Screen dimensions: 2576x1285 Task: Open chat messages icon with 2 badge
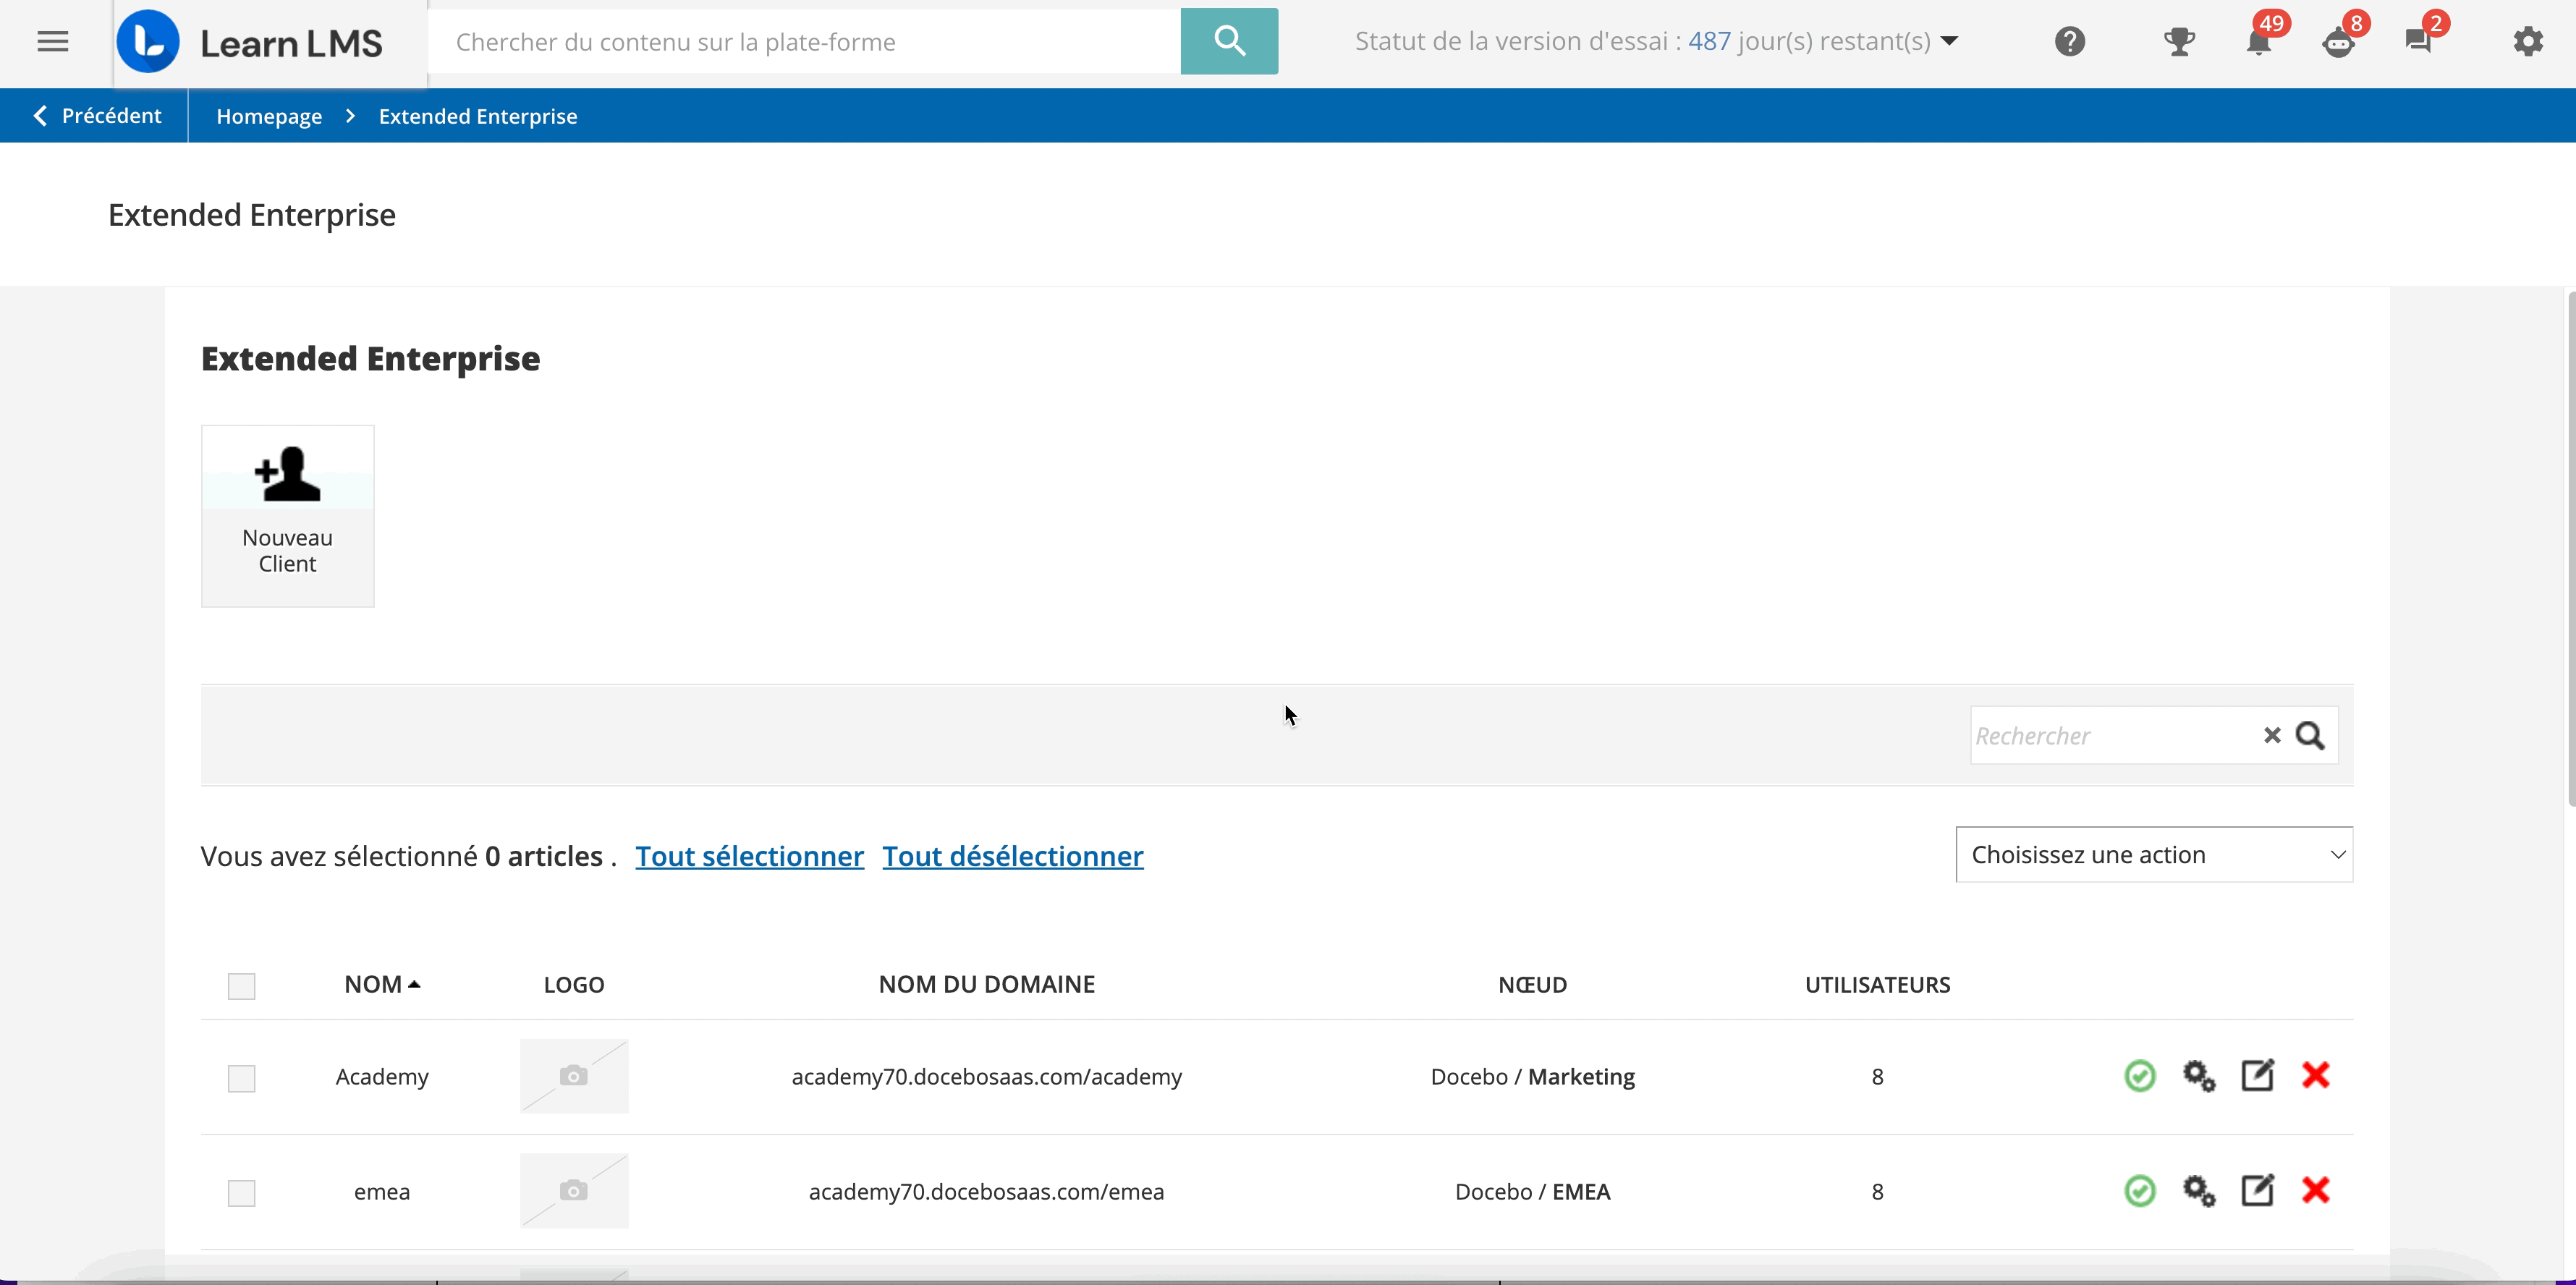[2418, 42]
